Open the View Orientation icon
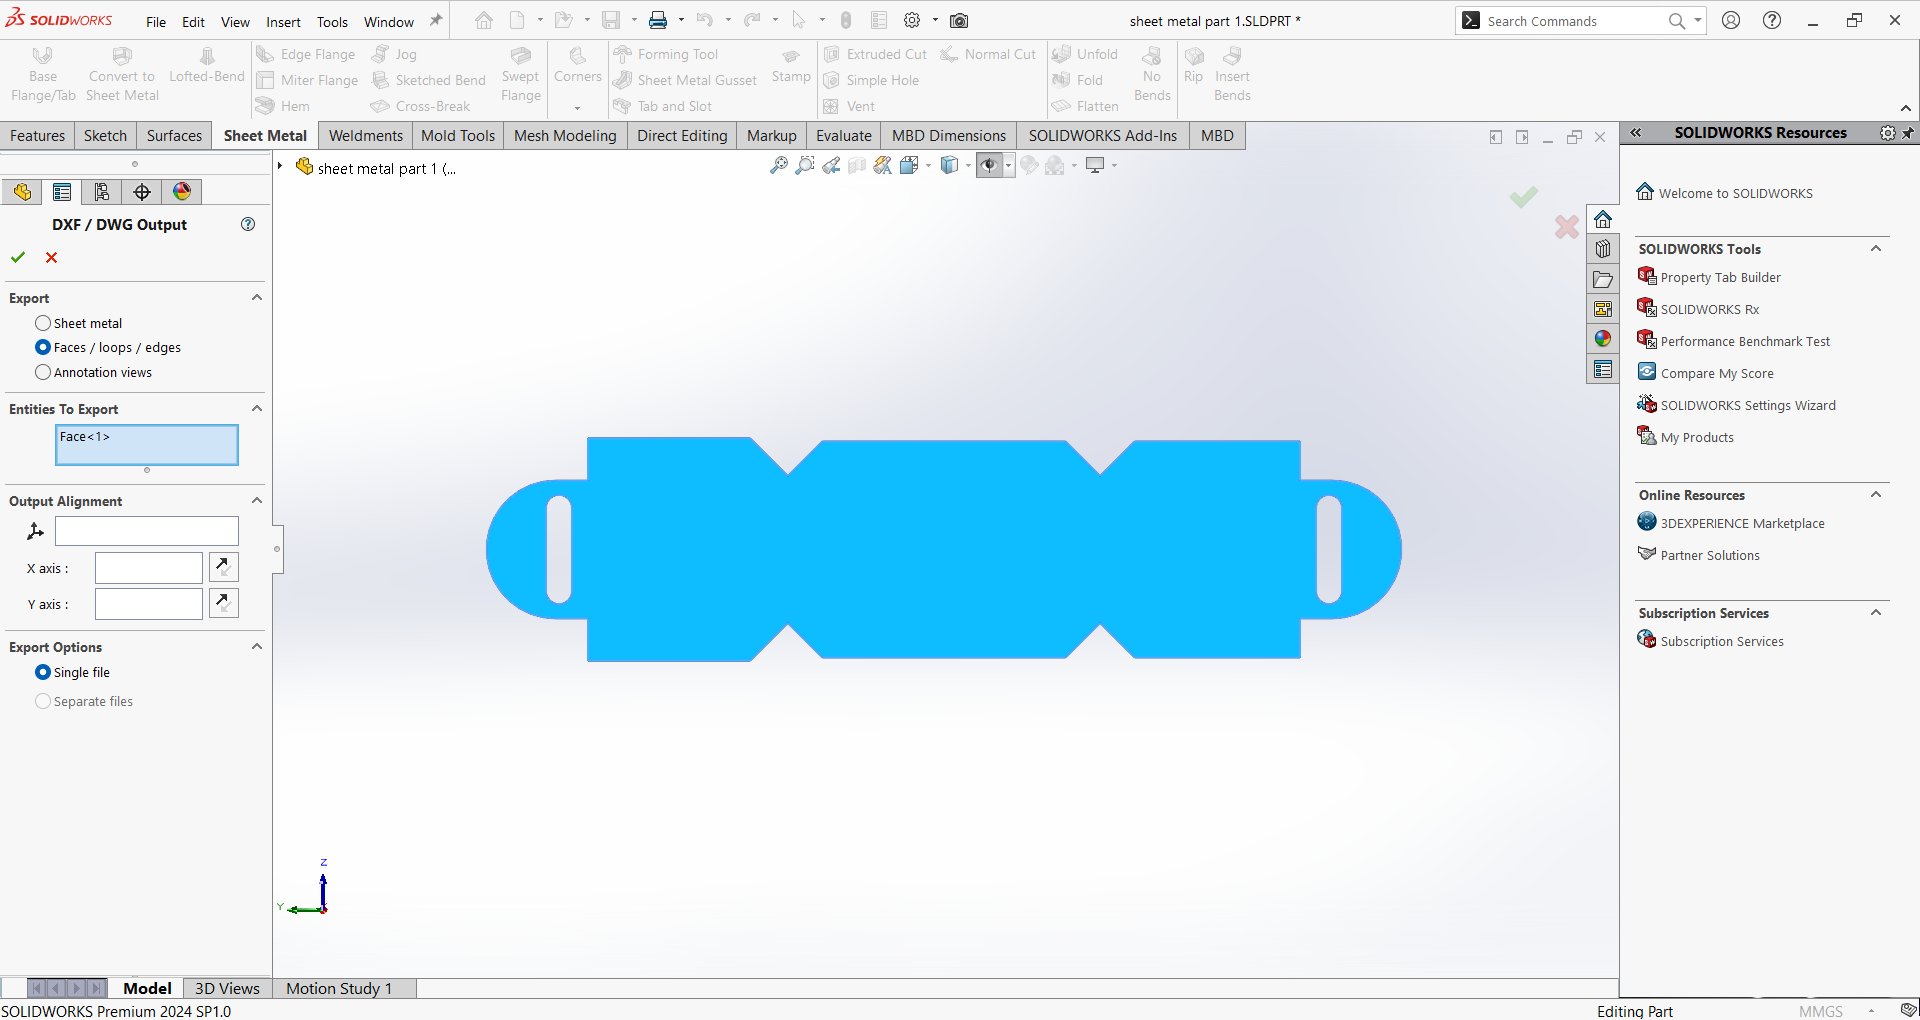The height and width of the screenshot is (1020, 1920). [x=909, y=165]
